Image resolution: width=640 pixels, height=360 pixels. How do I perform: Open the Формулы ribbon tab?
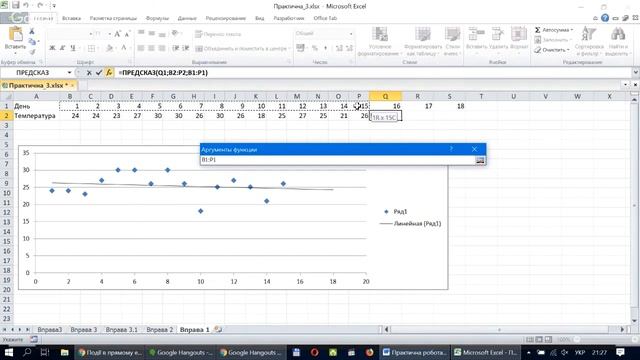tap(157, 18)
